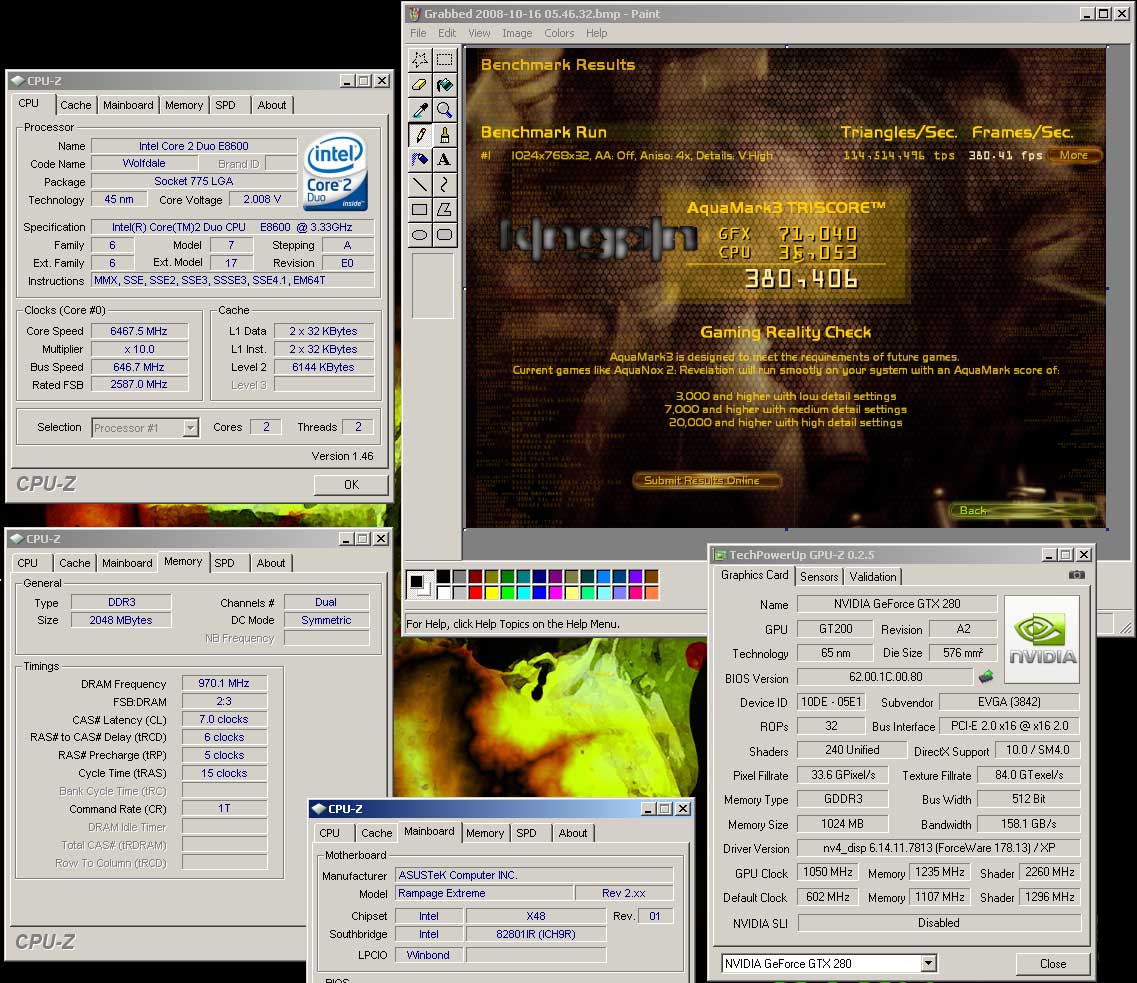Click the Close button in GPU-Z
This screenshot has width=1137, height=983.
coord(1053,963)
